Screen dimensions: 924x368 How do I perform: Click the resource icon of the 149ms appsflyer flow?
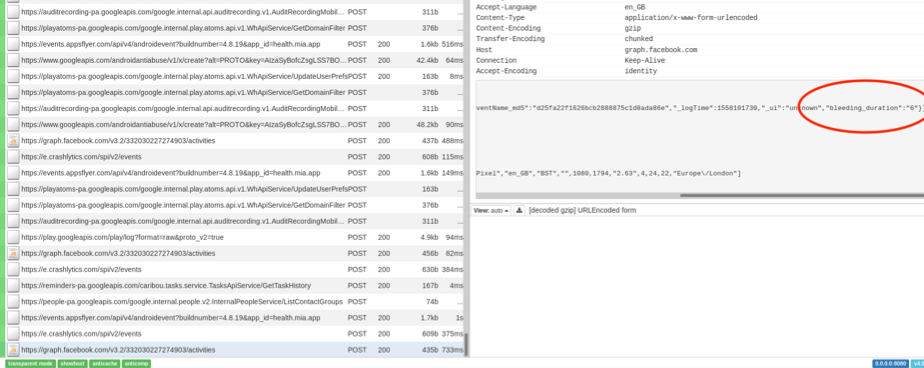tap(13, 173)
